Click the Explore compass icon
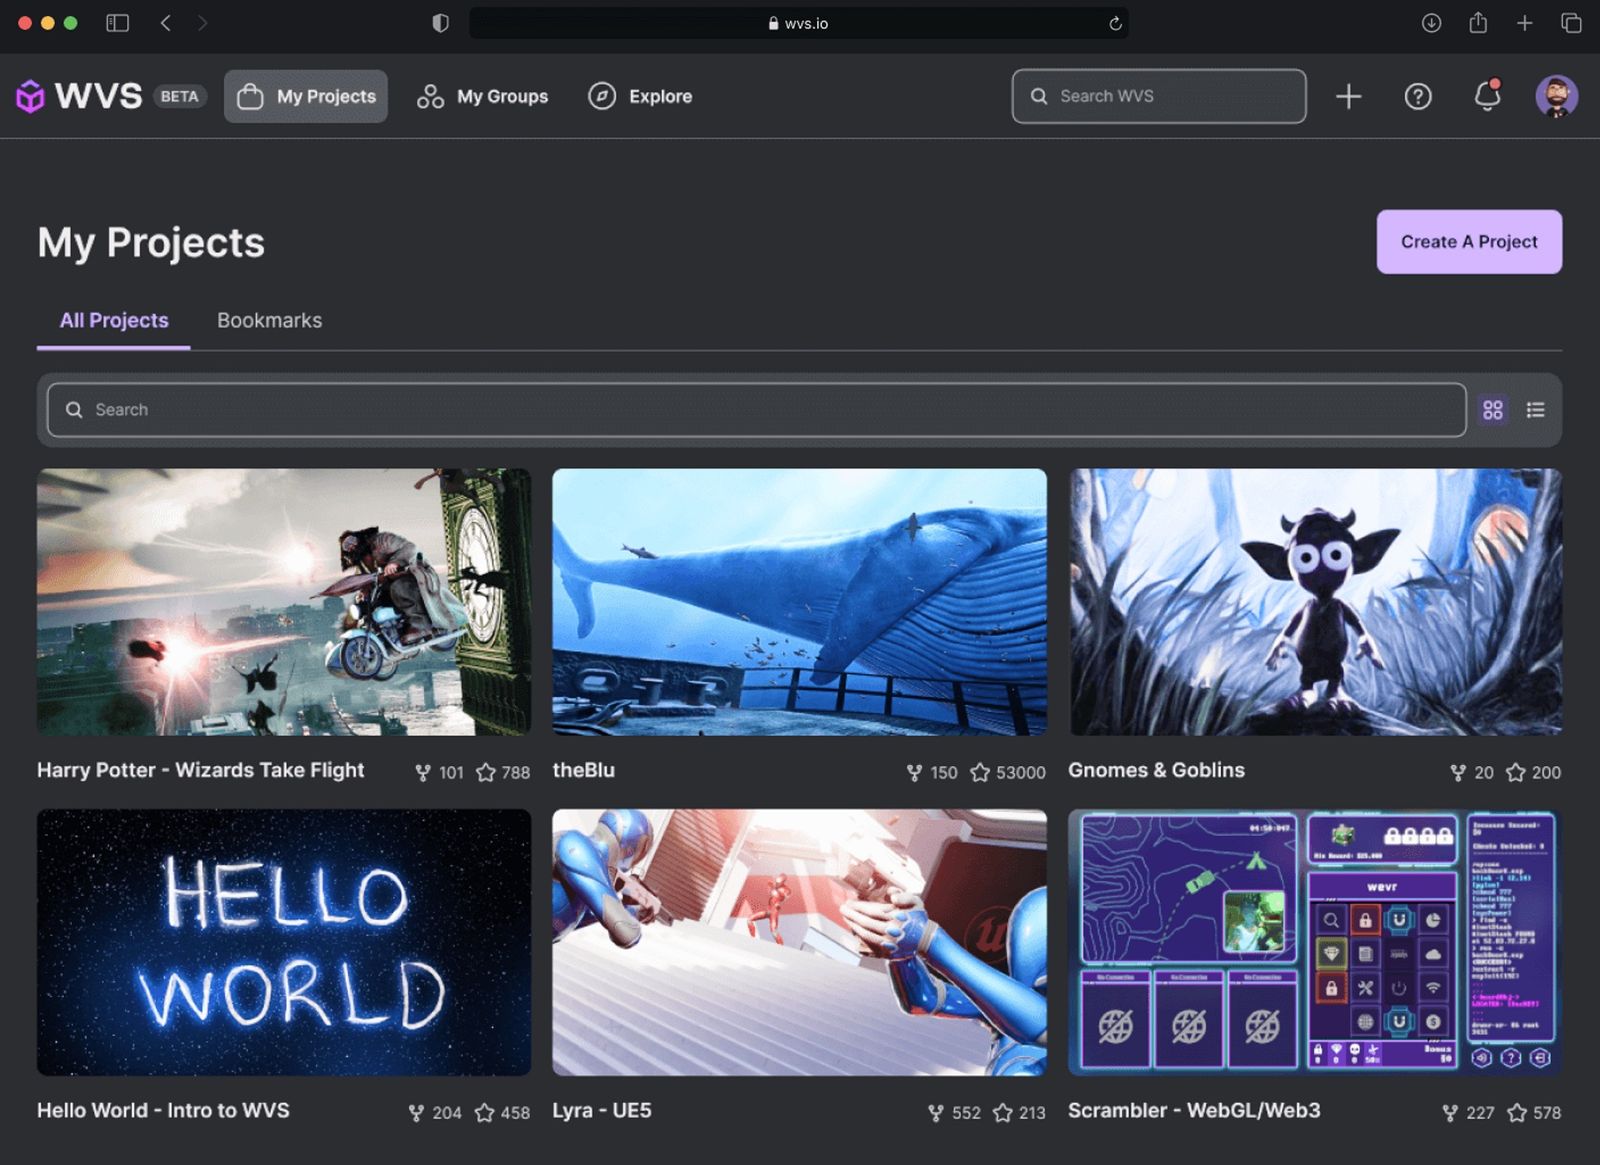Viewport: 1600px width, 1165px height. [x=601, y=96]
